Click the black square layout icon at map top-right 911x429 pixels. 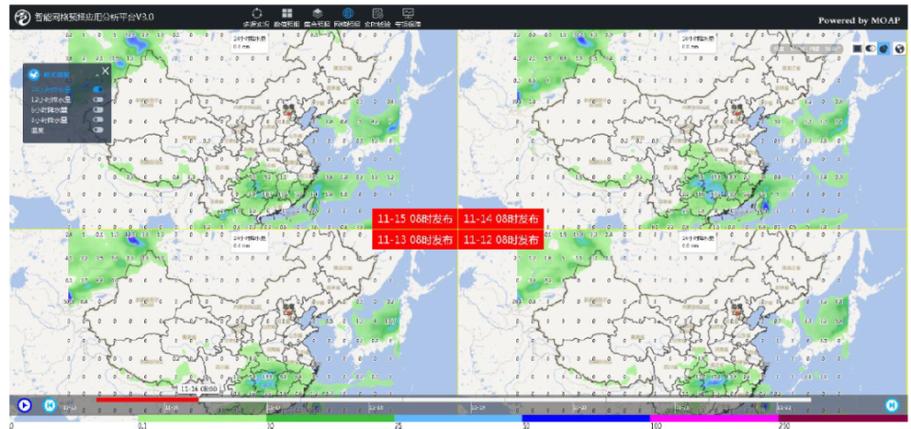[857, 48]
